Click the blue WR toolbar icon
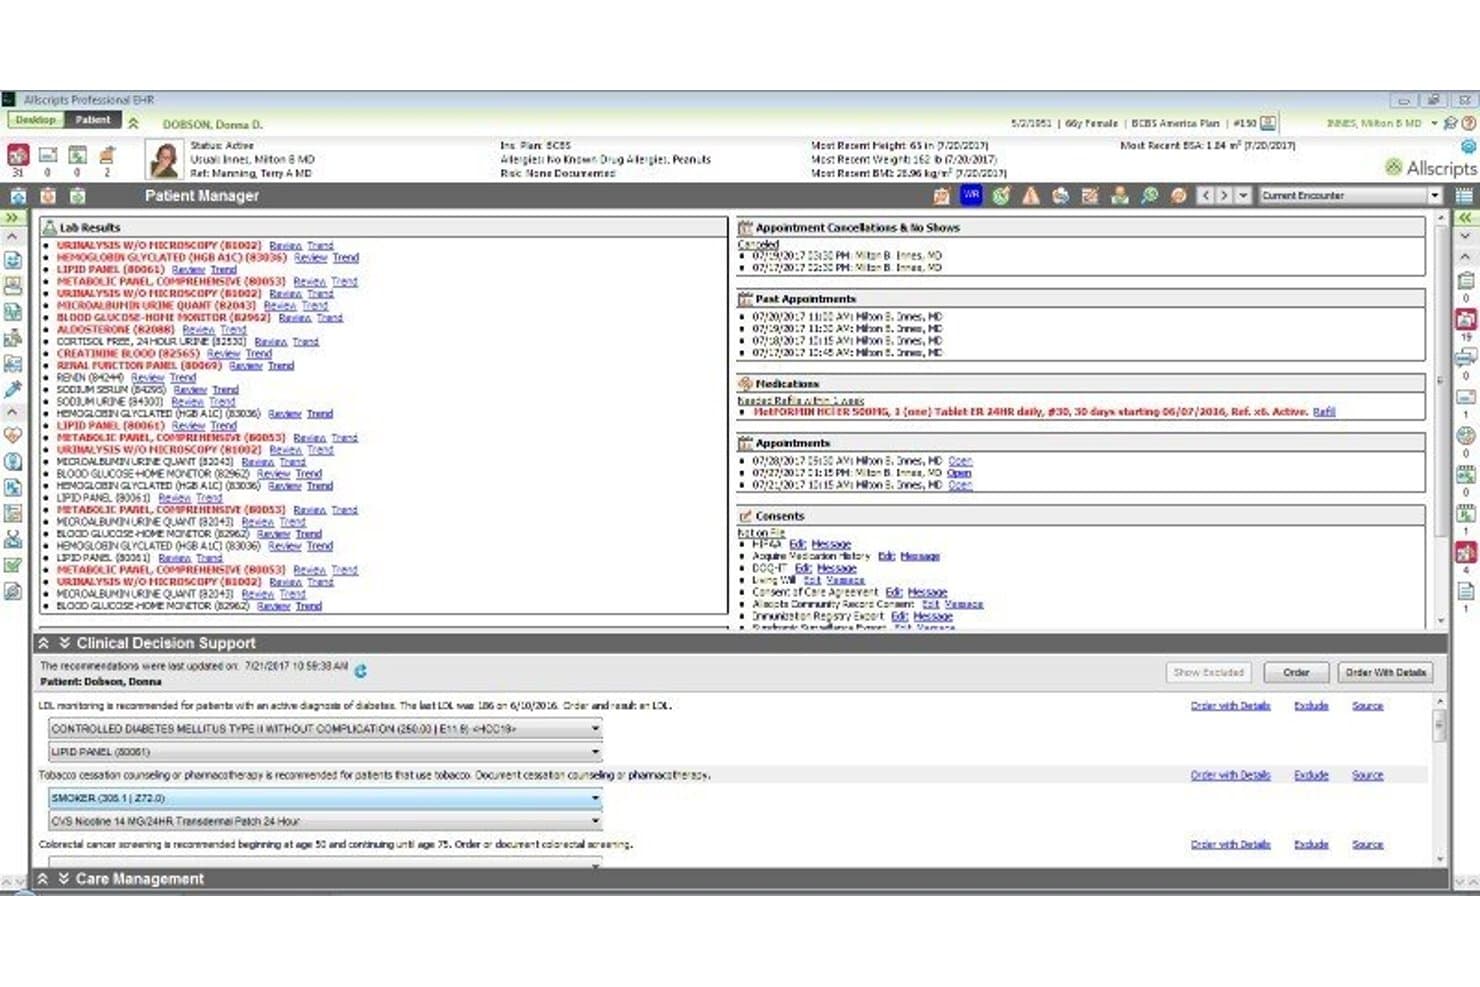Image resolution: width=1480 pixels, height=987 pixels. [971, 196]
